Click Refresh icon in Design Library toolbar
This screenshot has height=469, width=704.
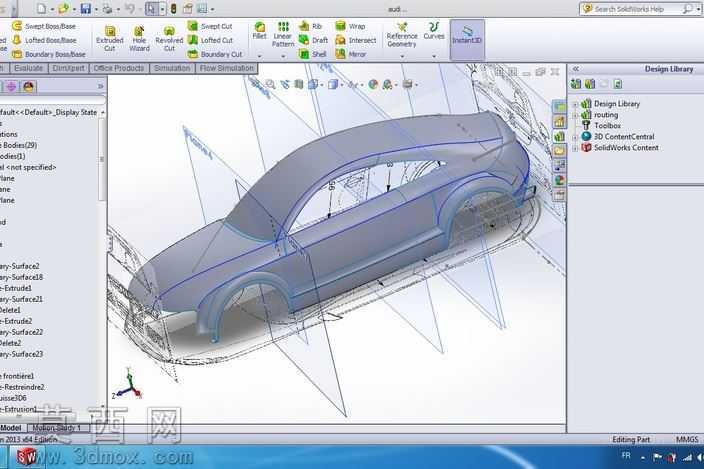[x=618, y=83]
